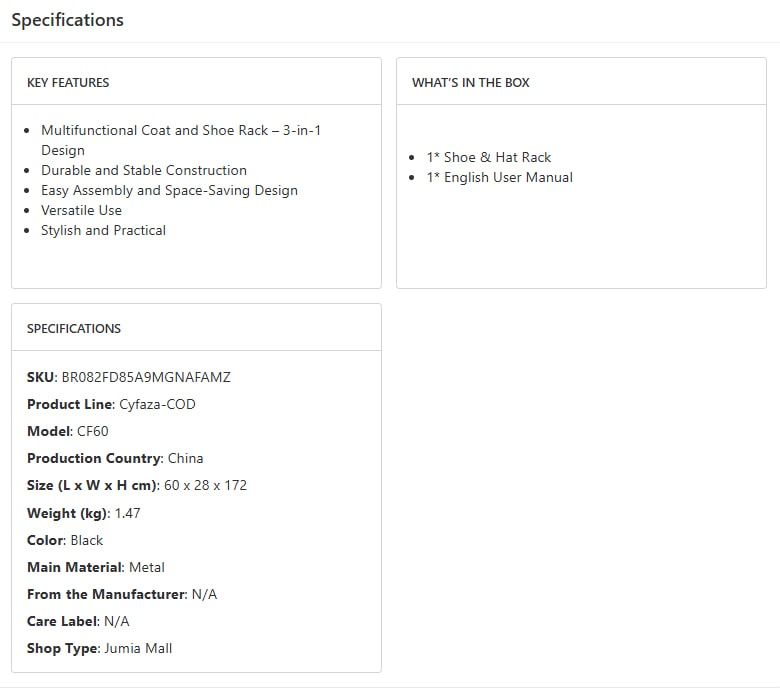This screenshot has height=688, width=780.
Task: Click the 1* English User Manual item
Action: click(x=499, y=177)
